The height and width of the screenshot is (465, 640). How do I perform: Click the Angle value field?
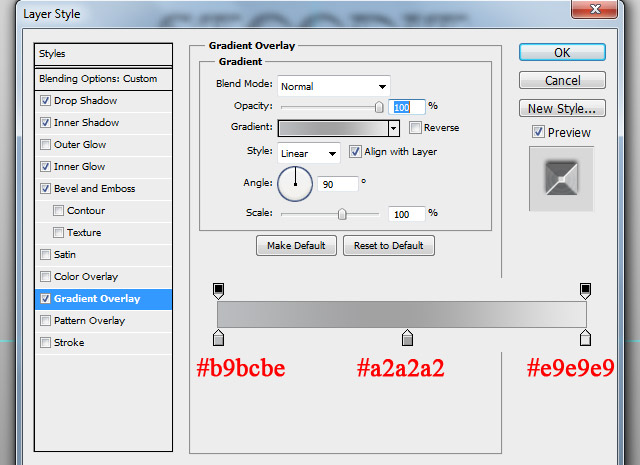(x=338, y=184)
